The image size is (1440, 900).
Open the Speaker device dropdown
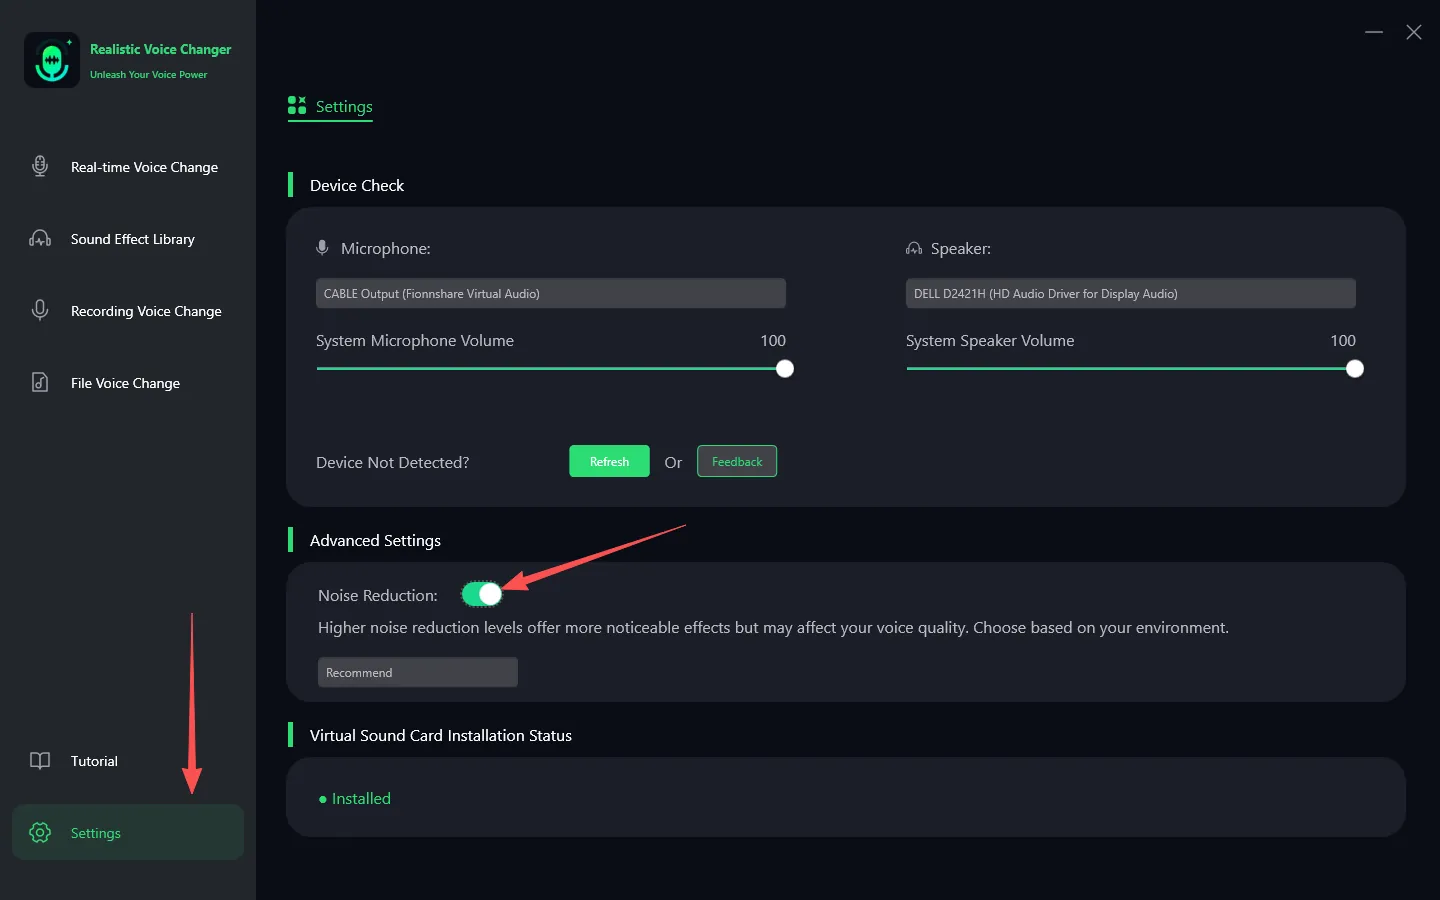[1130, 294]
